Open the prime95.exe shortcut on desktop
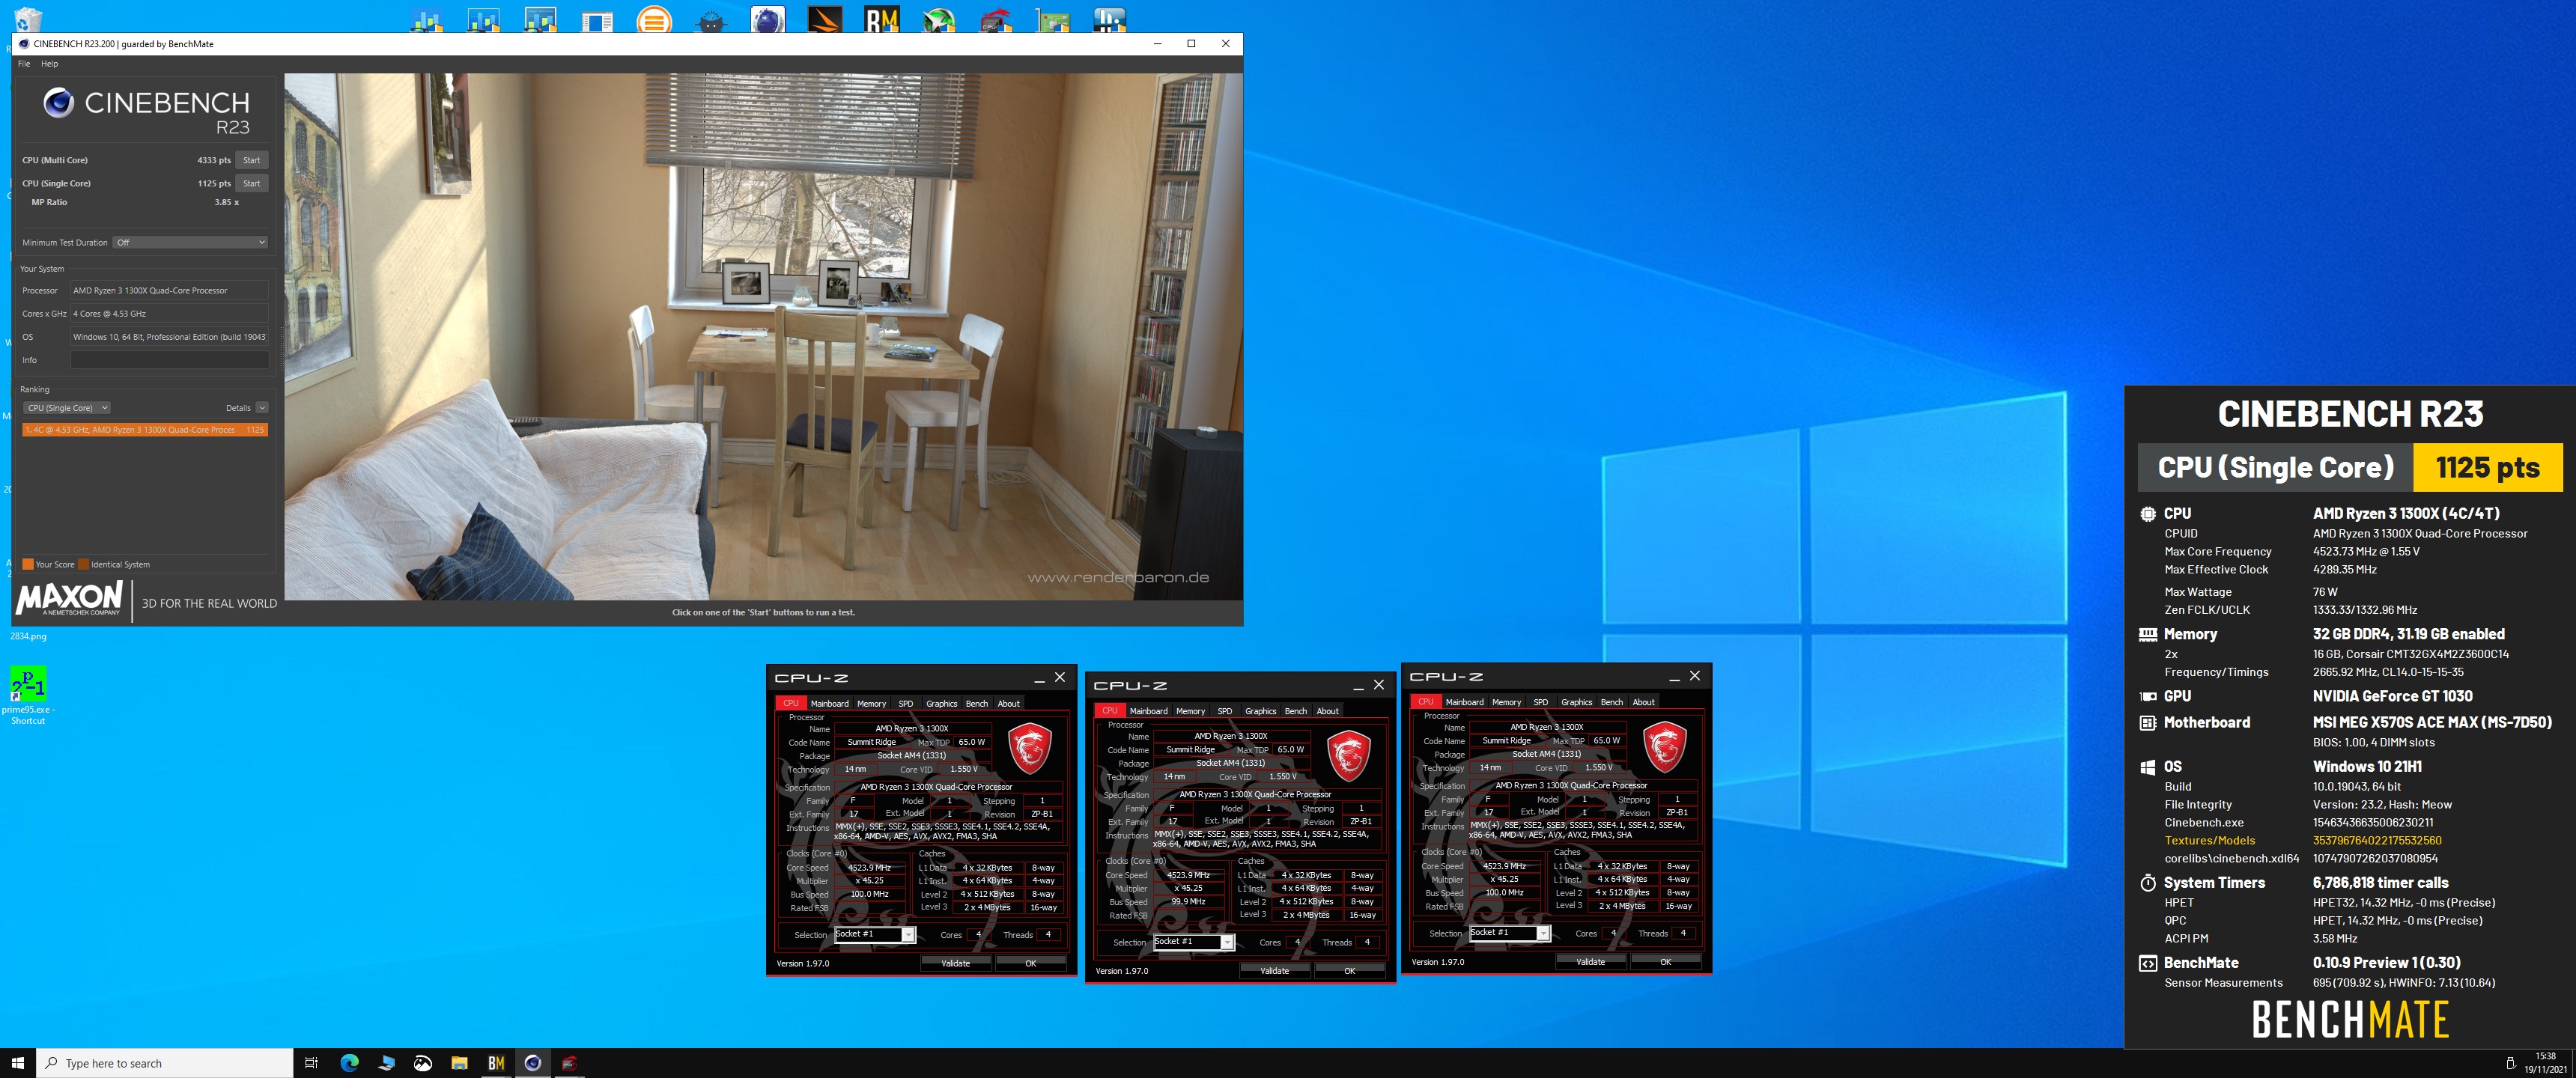 click(28, 695)
